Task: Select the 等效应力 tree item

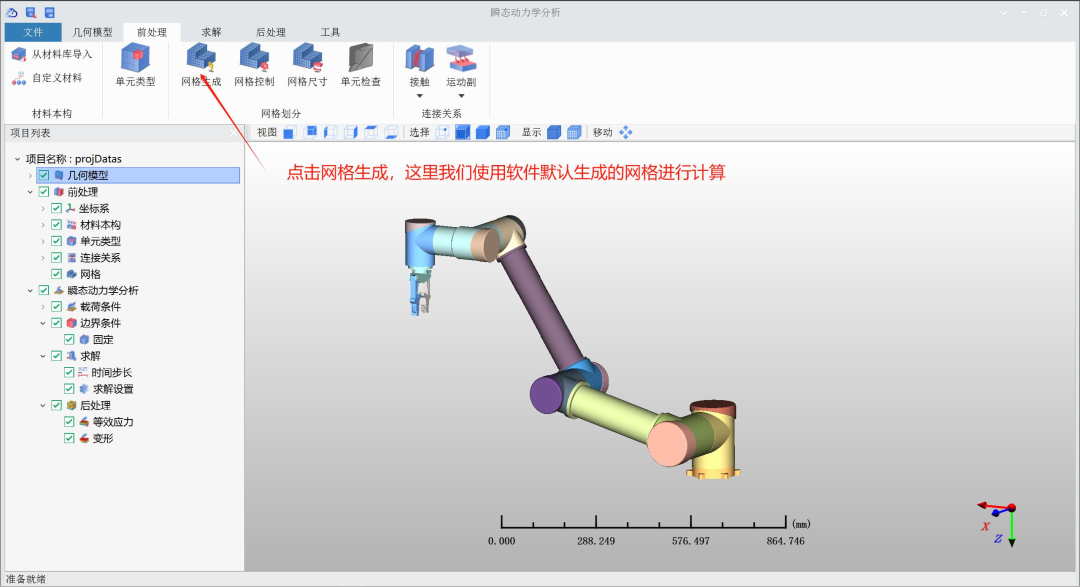Action: click(x=113, y=422)
